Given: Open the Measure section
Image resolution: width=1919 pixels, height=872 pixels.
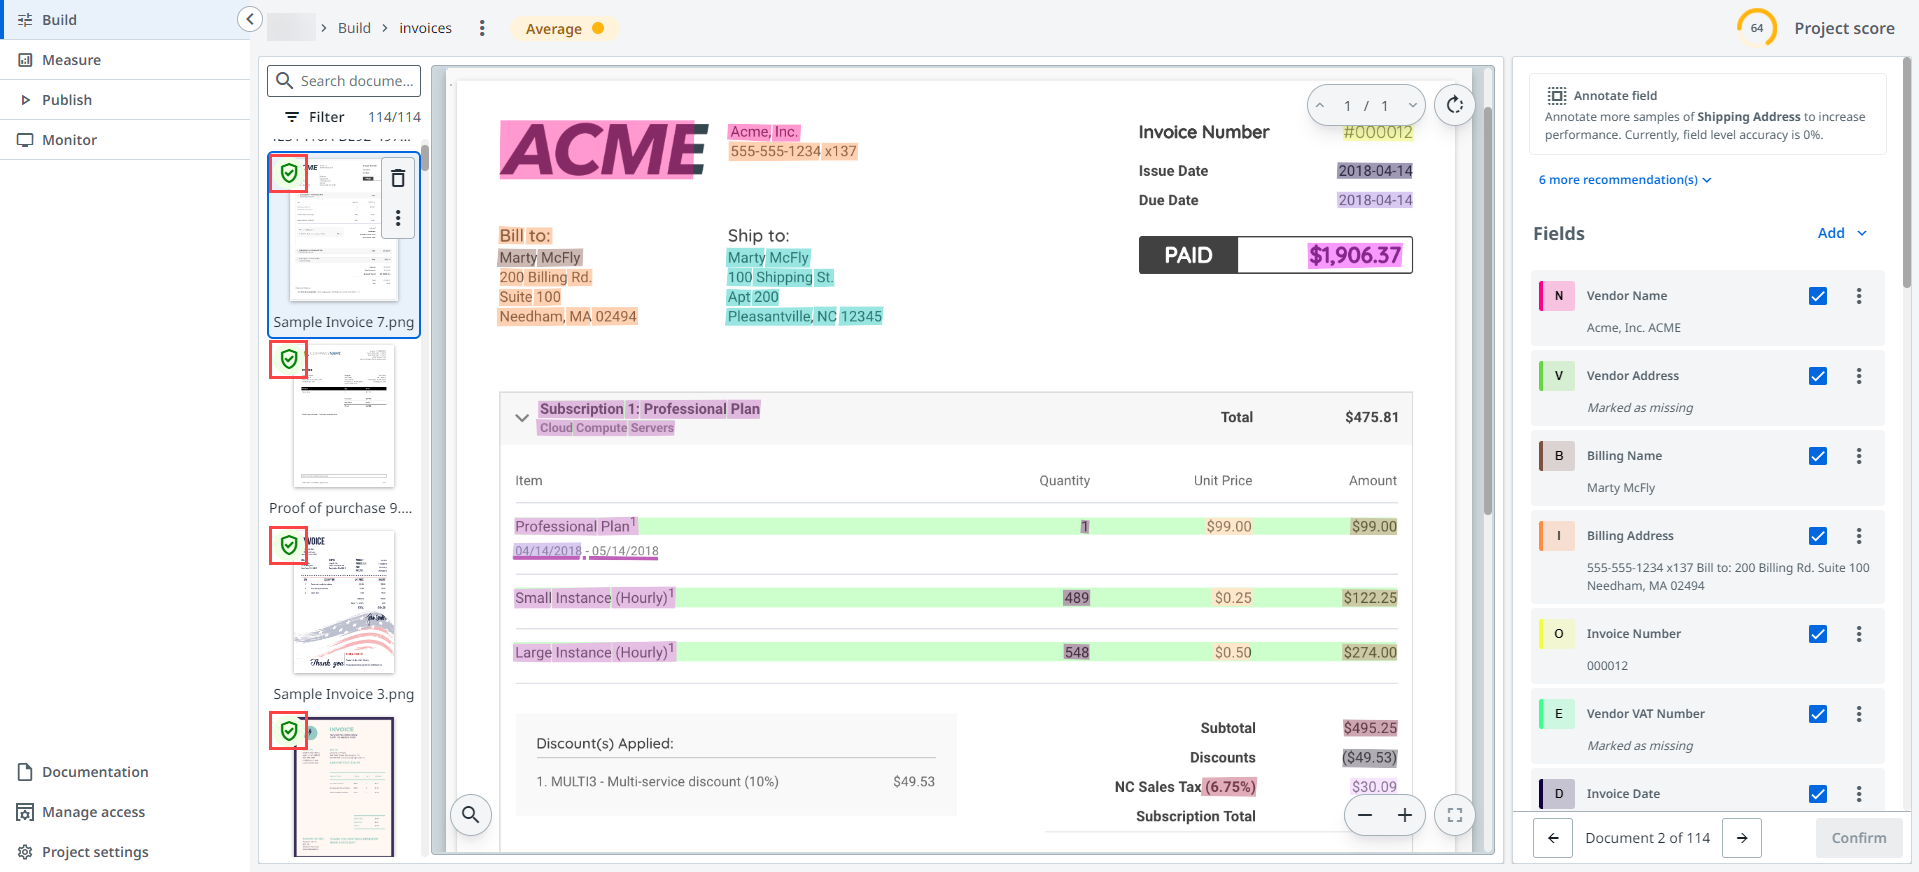Looking at the screenshot, I should point(125,60).
